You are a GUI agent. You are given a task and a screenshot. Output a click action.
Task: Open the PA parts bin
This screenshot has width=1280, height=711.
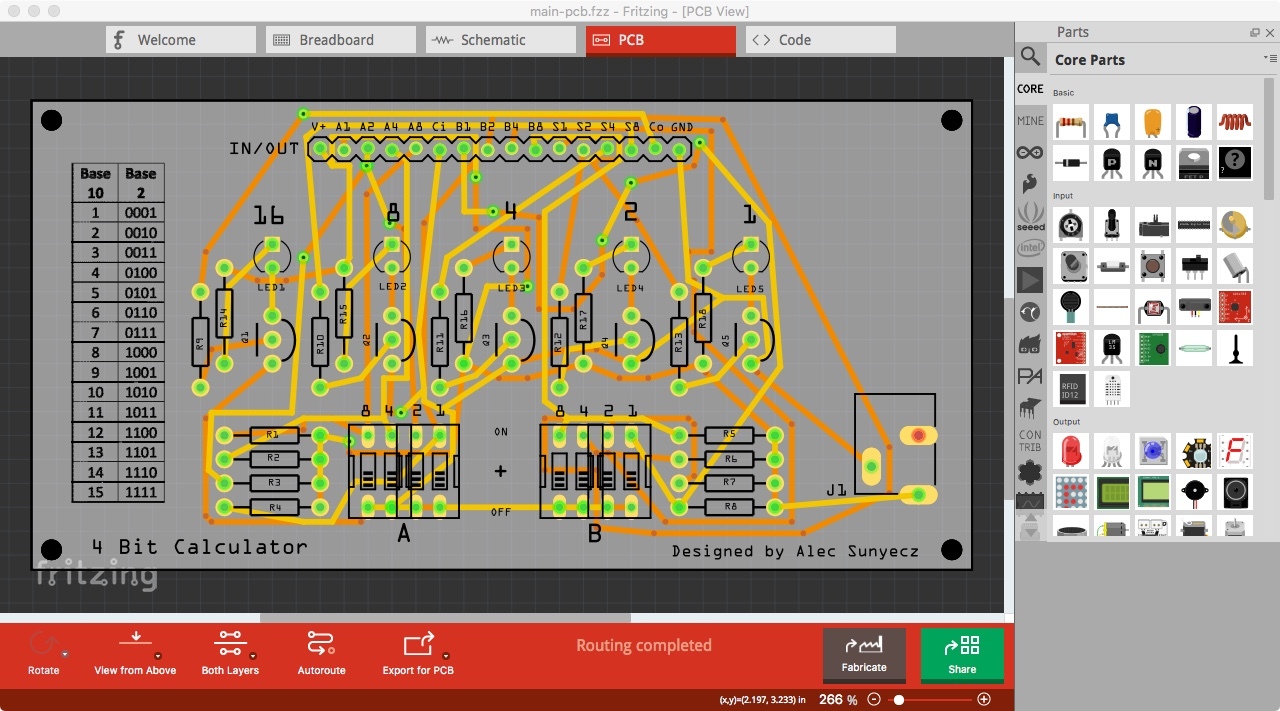click(1030, 376)
